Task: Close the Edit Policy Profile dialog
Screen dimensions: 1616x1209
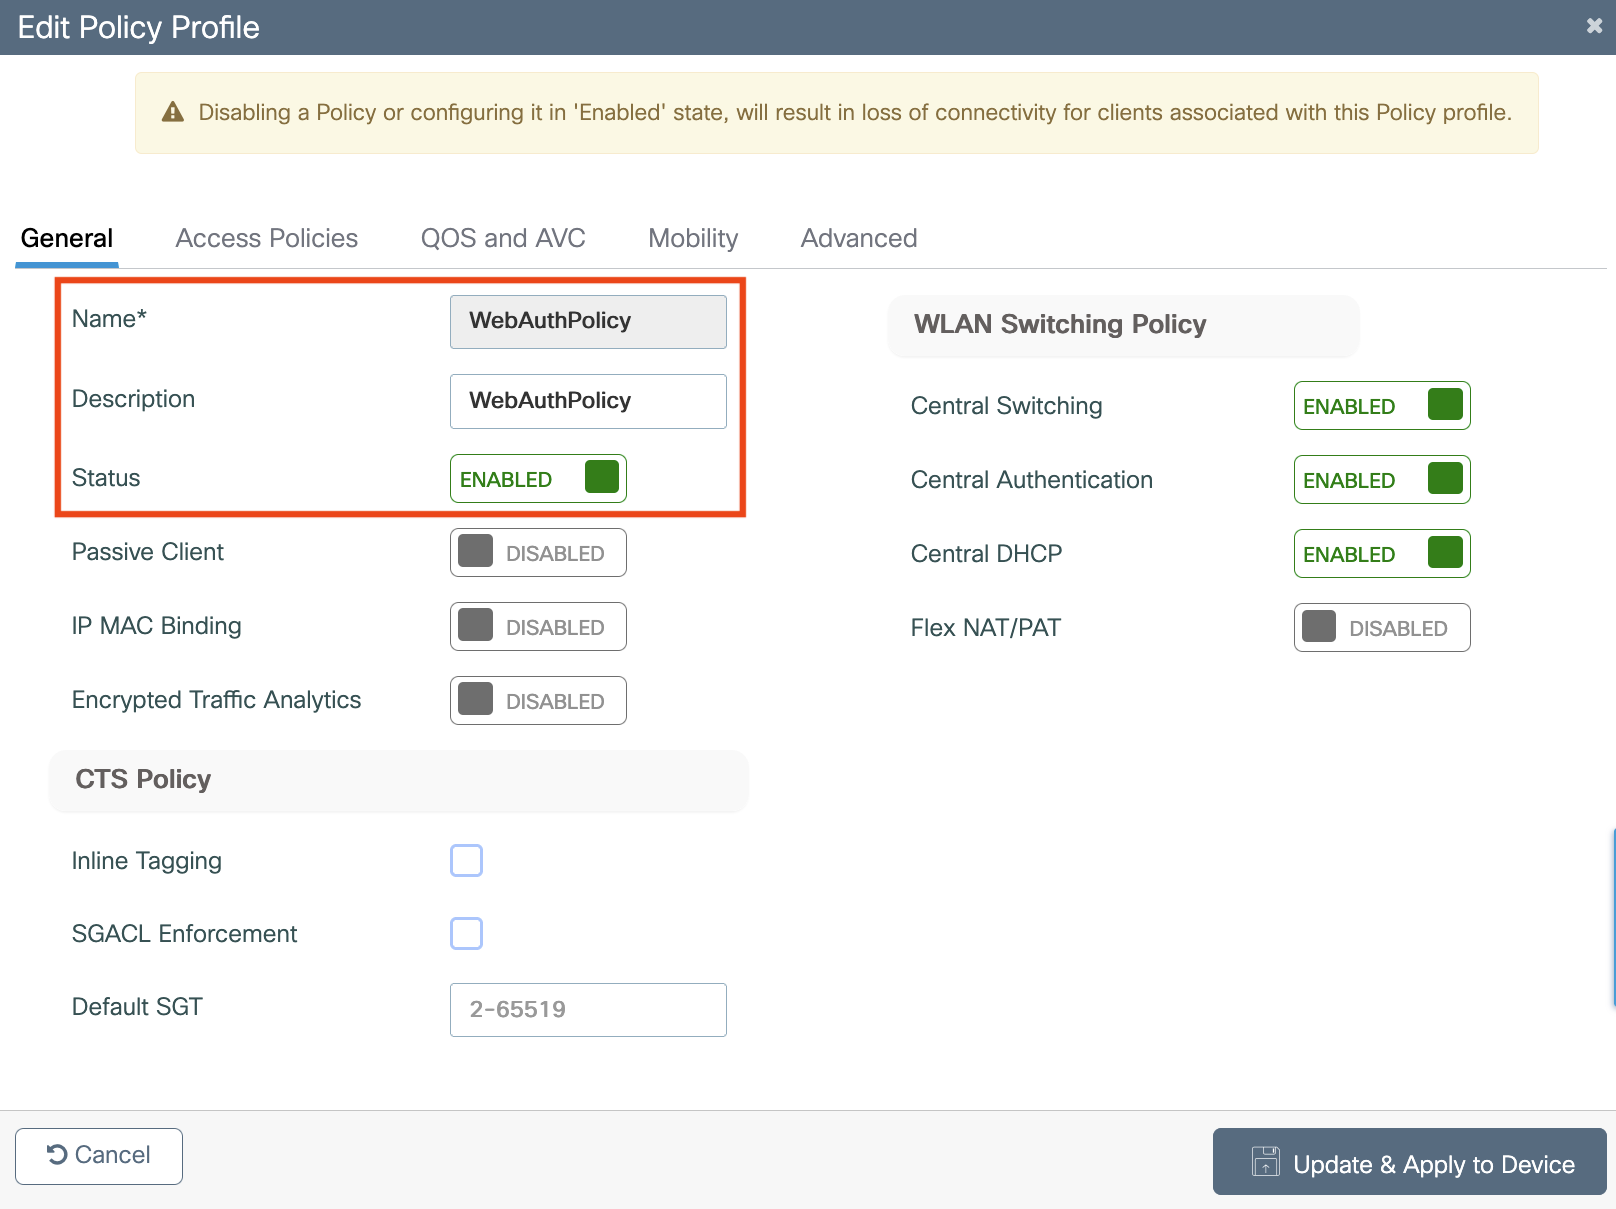Action: [1594, 26]
